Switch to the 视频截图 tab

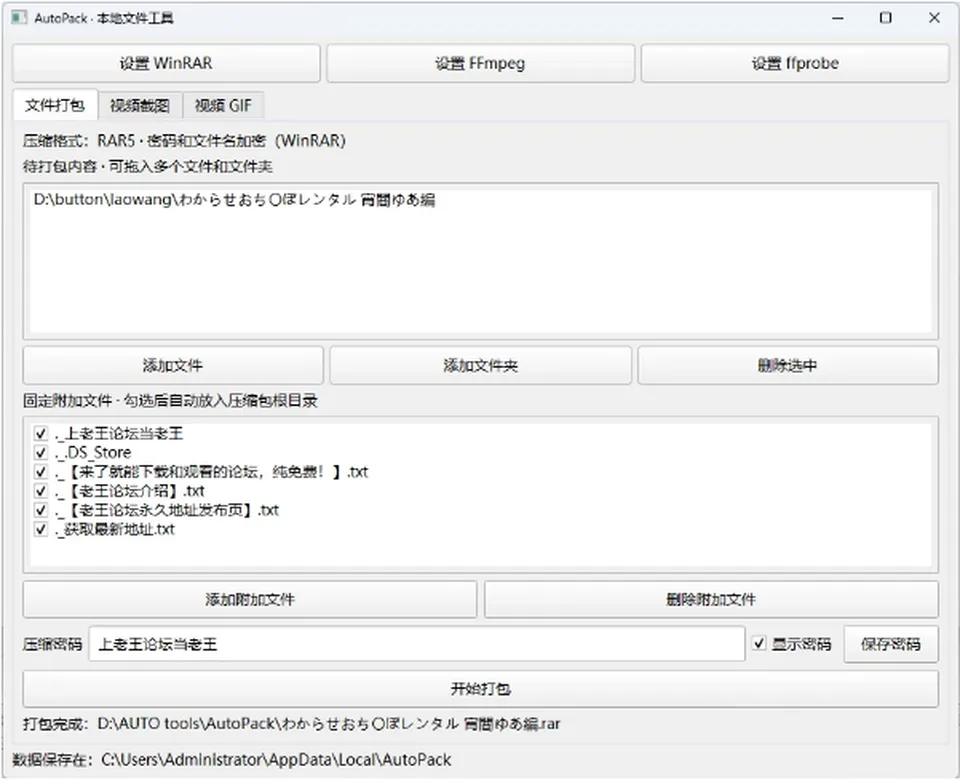pos(140,106)
